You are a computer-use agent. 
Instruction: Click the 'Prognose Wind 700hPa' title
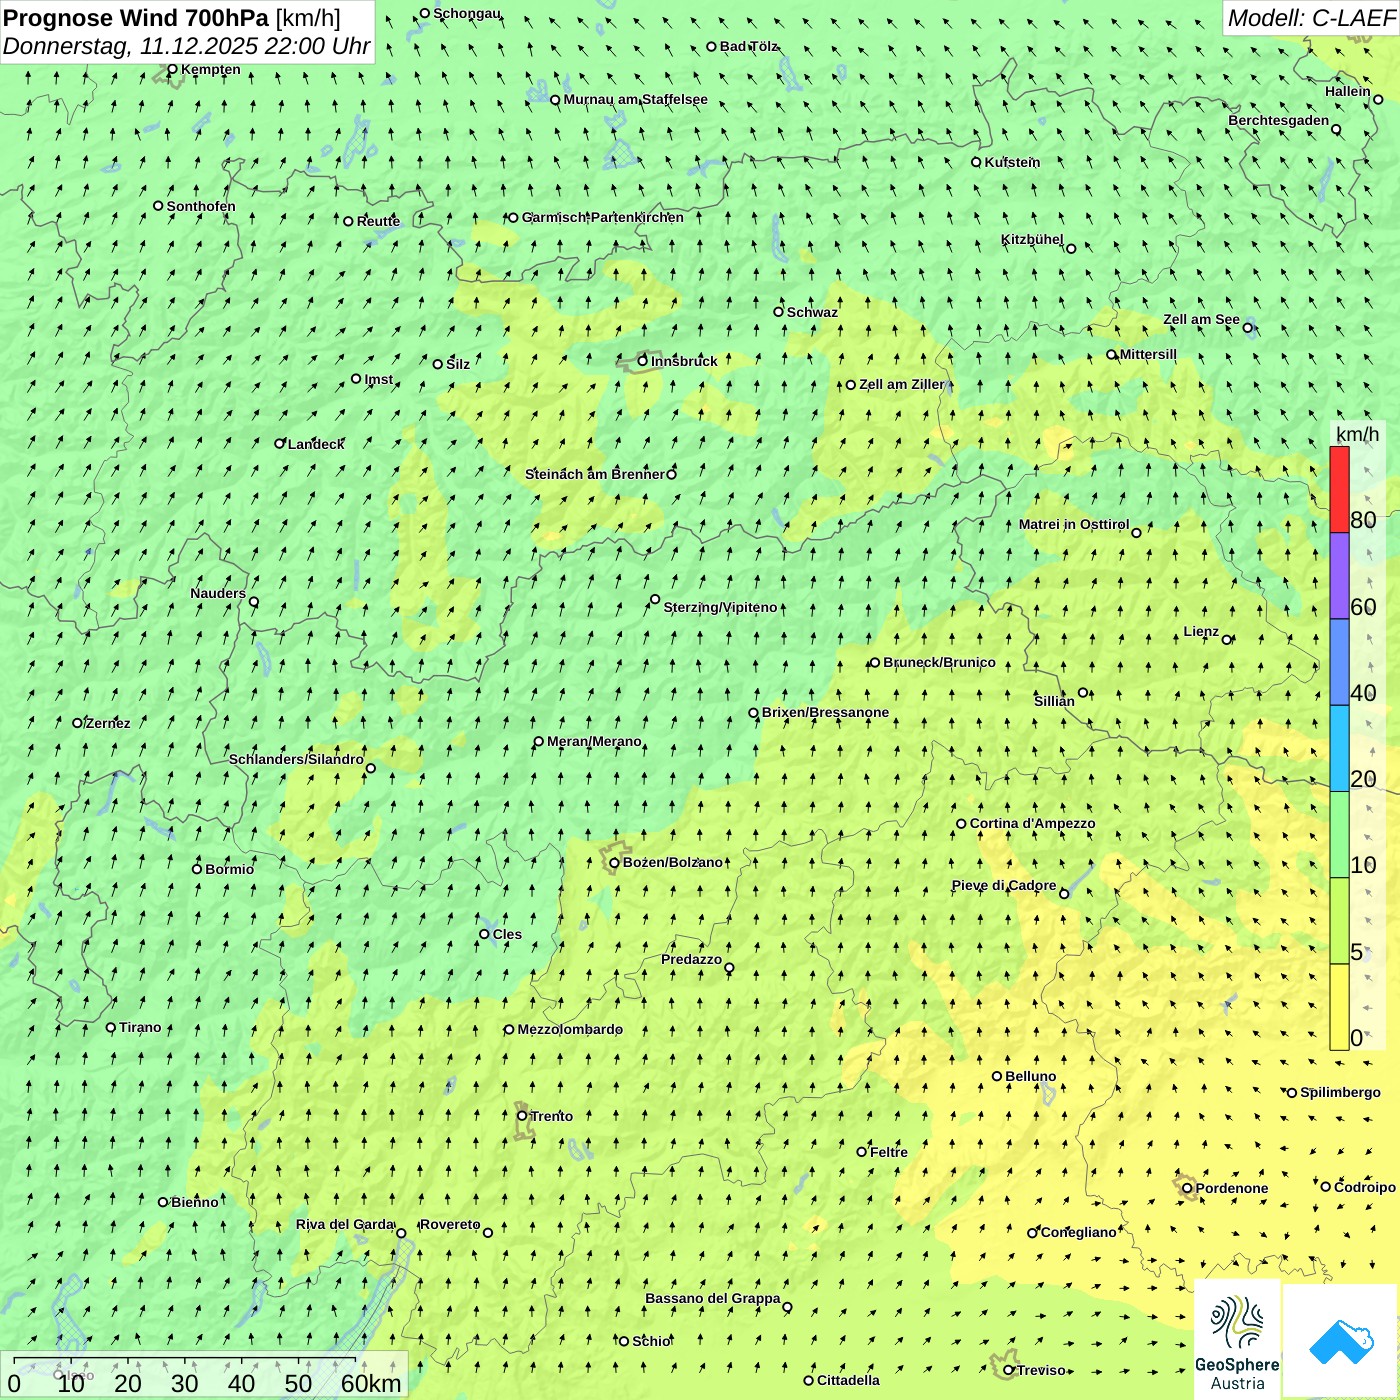[x=136, y=18]
